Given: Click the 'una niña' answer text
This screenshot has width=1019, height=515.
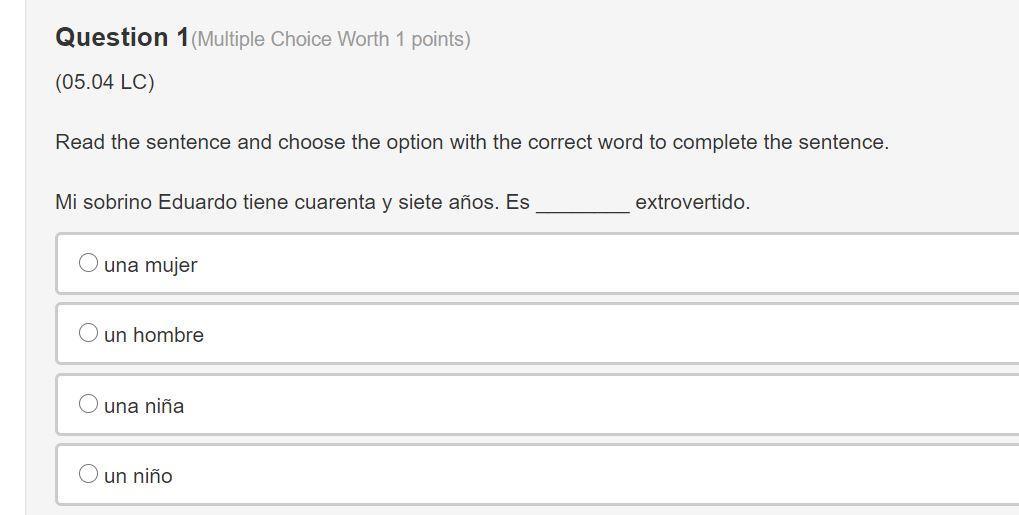Looking at the screenshot, I should point(144,406).
